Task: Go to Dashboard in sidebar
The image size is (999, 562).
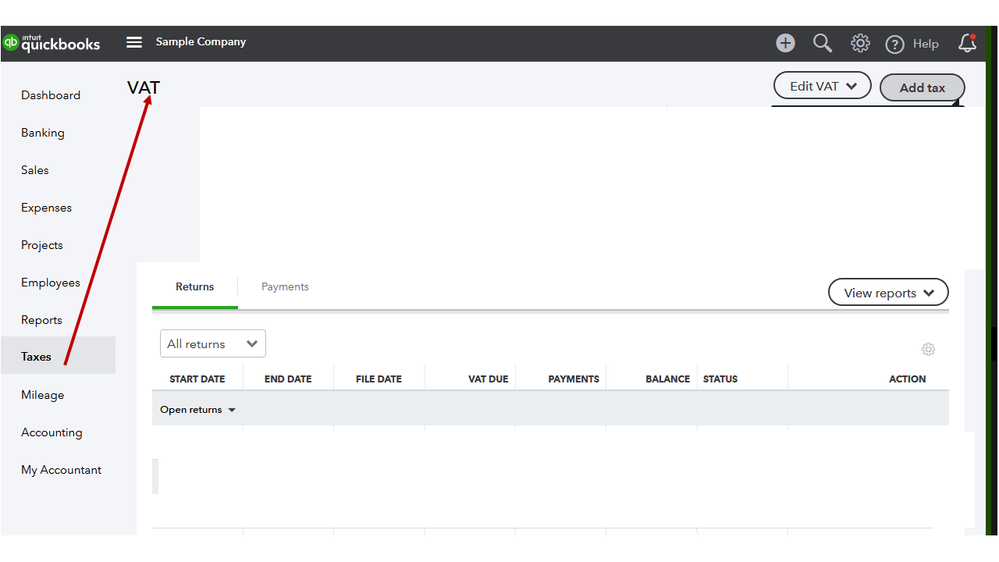Action: pyautogui.click(x=51, y=95)
